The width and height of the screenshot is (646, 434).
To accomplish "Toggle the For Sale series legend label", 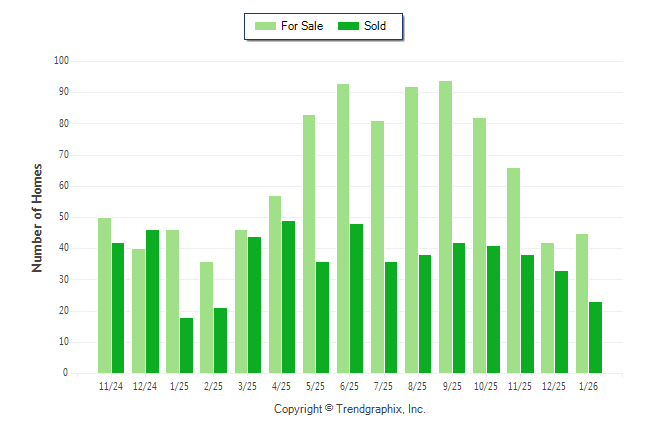I will click(x=303, y=26).
